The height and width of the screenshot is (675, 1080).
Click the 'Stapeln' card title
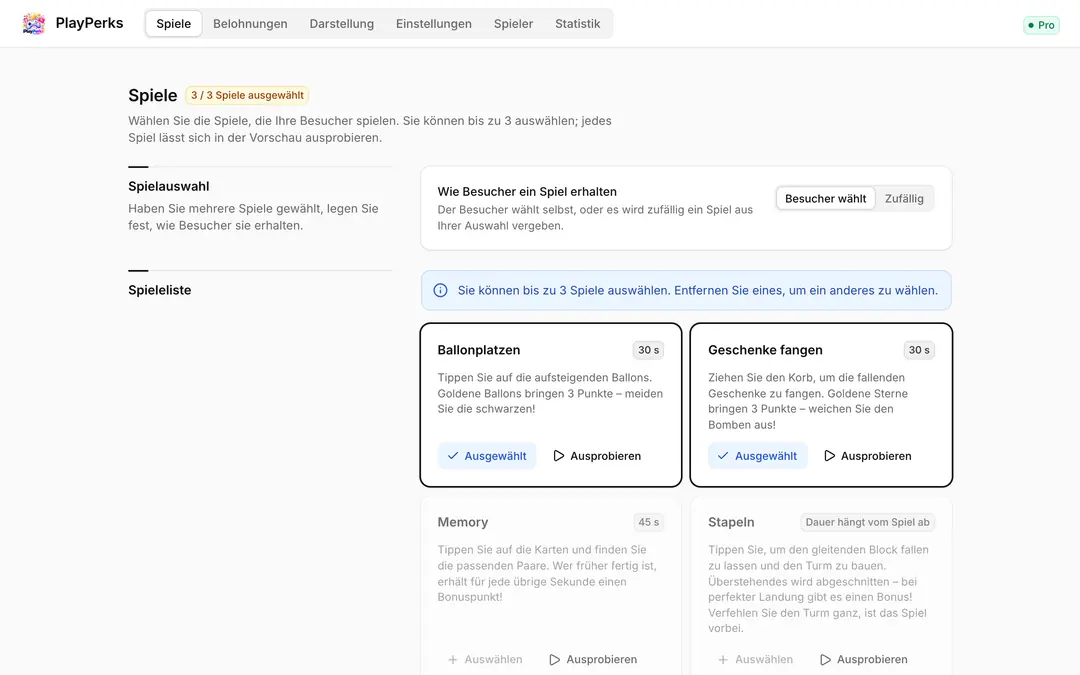(731, 522)
